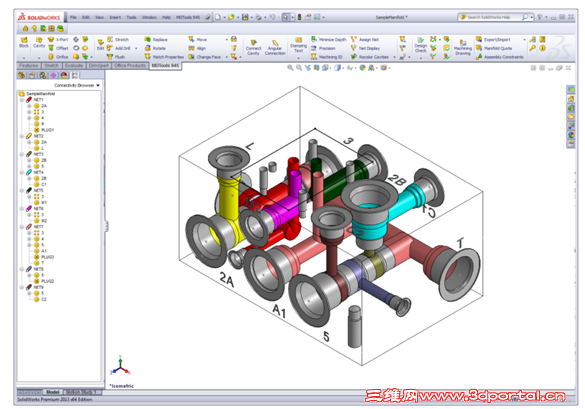Click Zoom to Fit in view toolbar
This screenshot has width=585, height=409.
click(x=290, y=68)
